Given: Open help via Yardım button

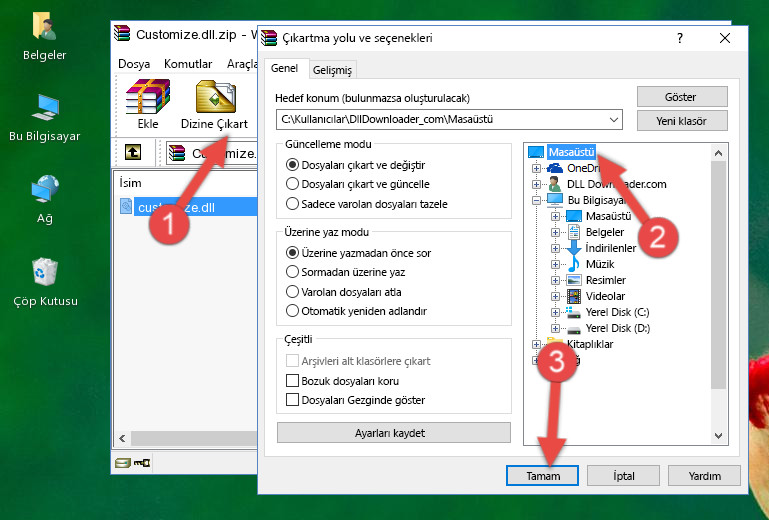Looking at the screenshot, I should click(x=704, y=475).
